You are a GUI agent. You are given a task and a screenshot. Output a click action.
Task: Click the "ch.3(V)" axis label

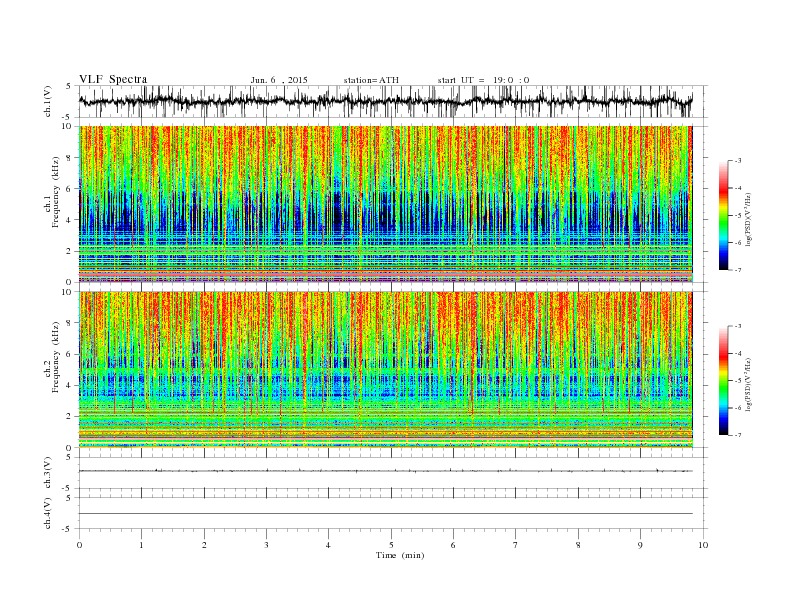click(48, 473)
